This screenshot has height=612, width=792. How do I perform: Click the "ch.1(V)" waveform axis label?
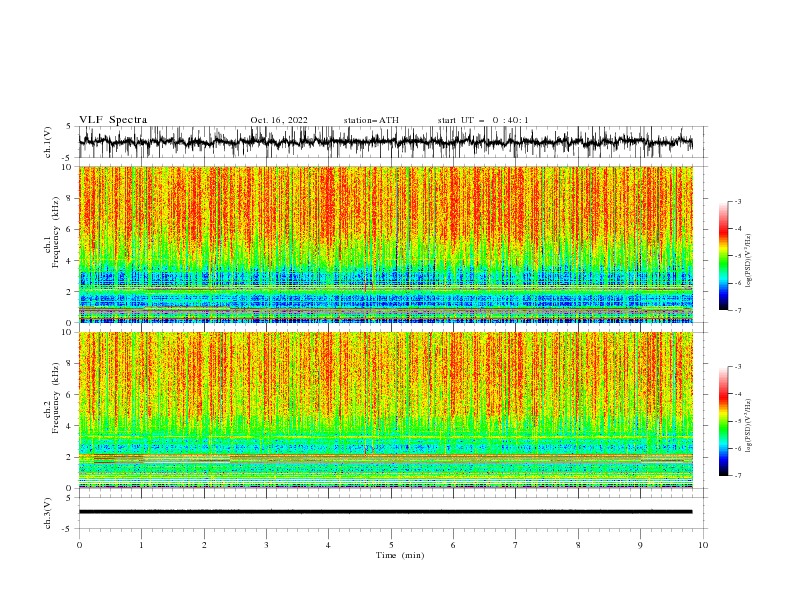pyautogui.click(x=48, y=142)
